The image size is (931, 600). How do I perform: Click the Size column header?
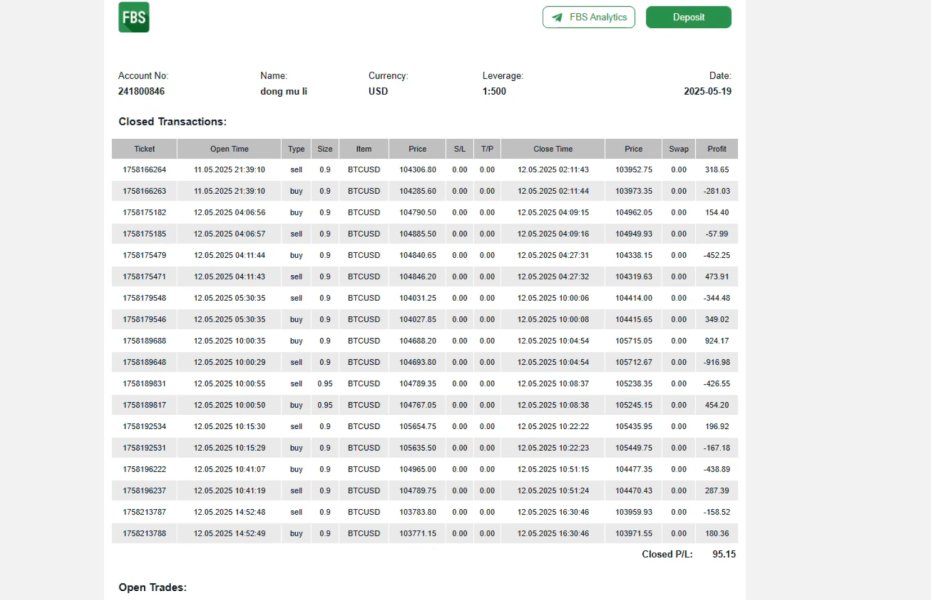pos(325,149)
